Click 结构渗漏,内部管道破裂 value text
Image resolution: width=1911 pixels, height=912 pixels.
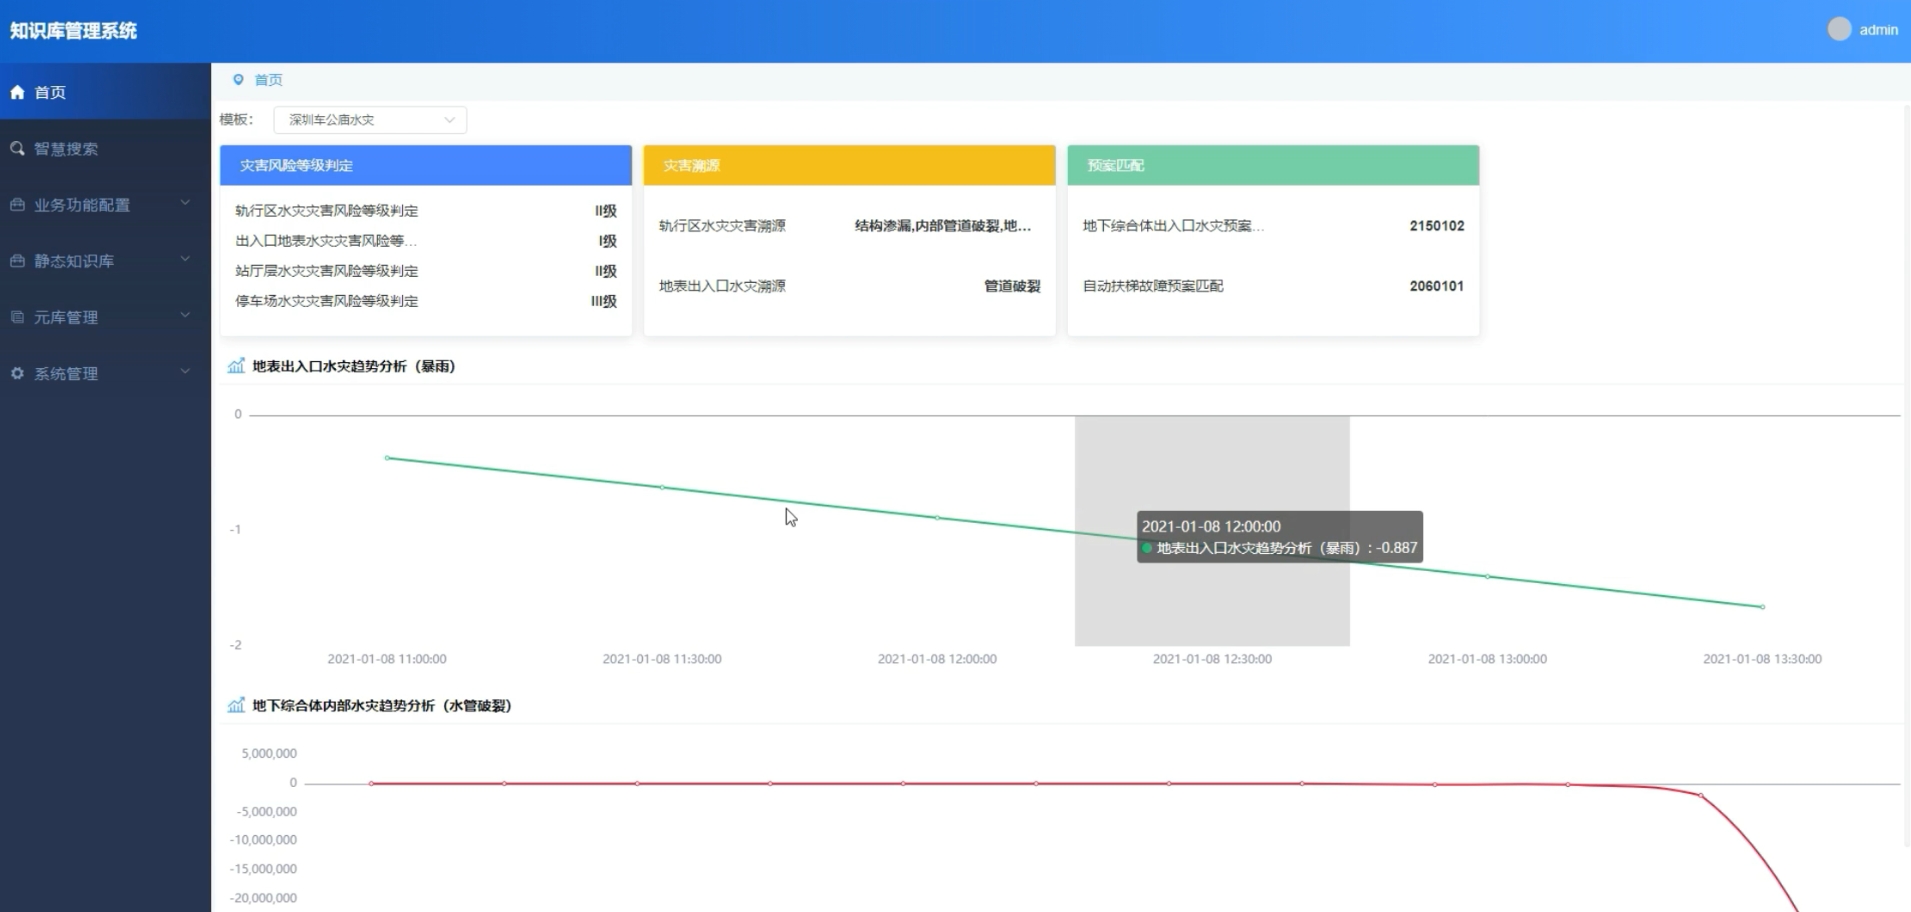click(942, 225)
